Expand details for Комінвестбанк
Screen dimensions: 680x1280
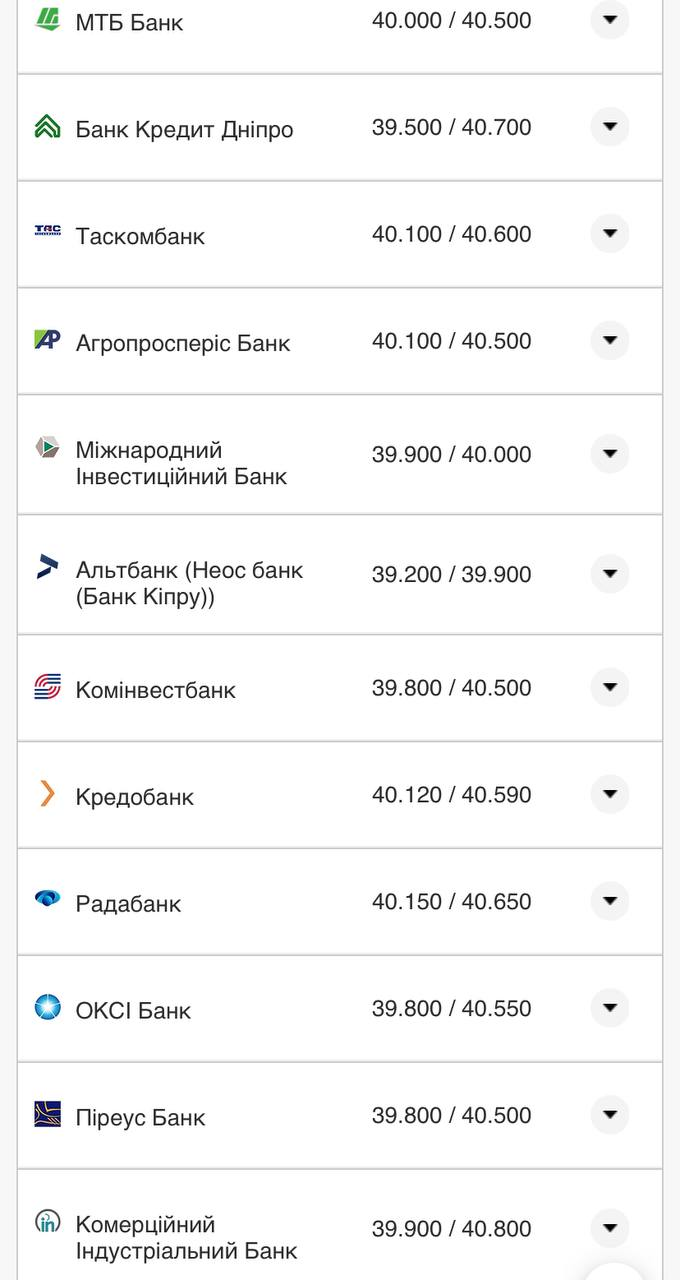(609, 686)
